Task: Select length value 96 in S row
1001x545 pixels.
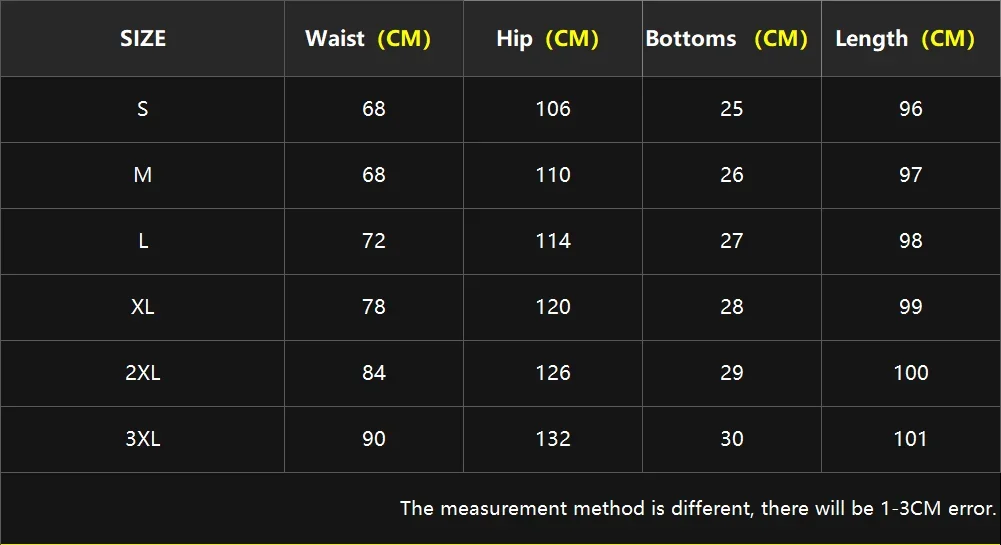Action: [911, 109]
